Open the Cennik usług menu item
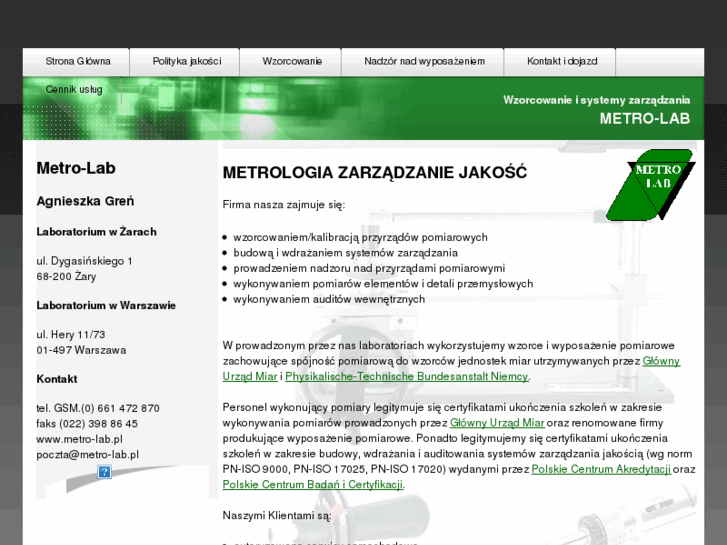The height and width of the screenshot is (545, 727). [x=73, y=90]
